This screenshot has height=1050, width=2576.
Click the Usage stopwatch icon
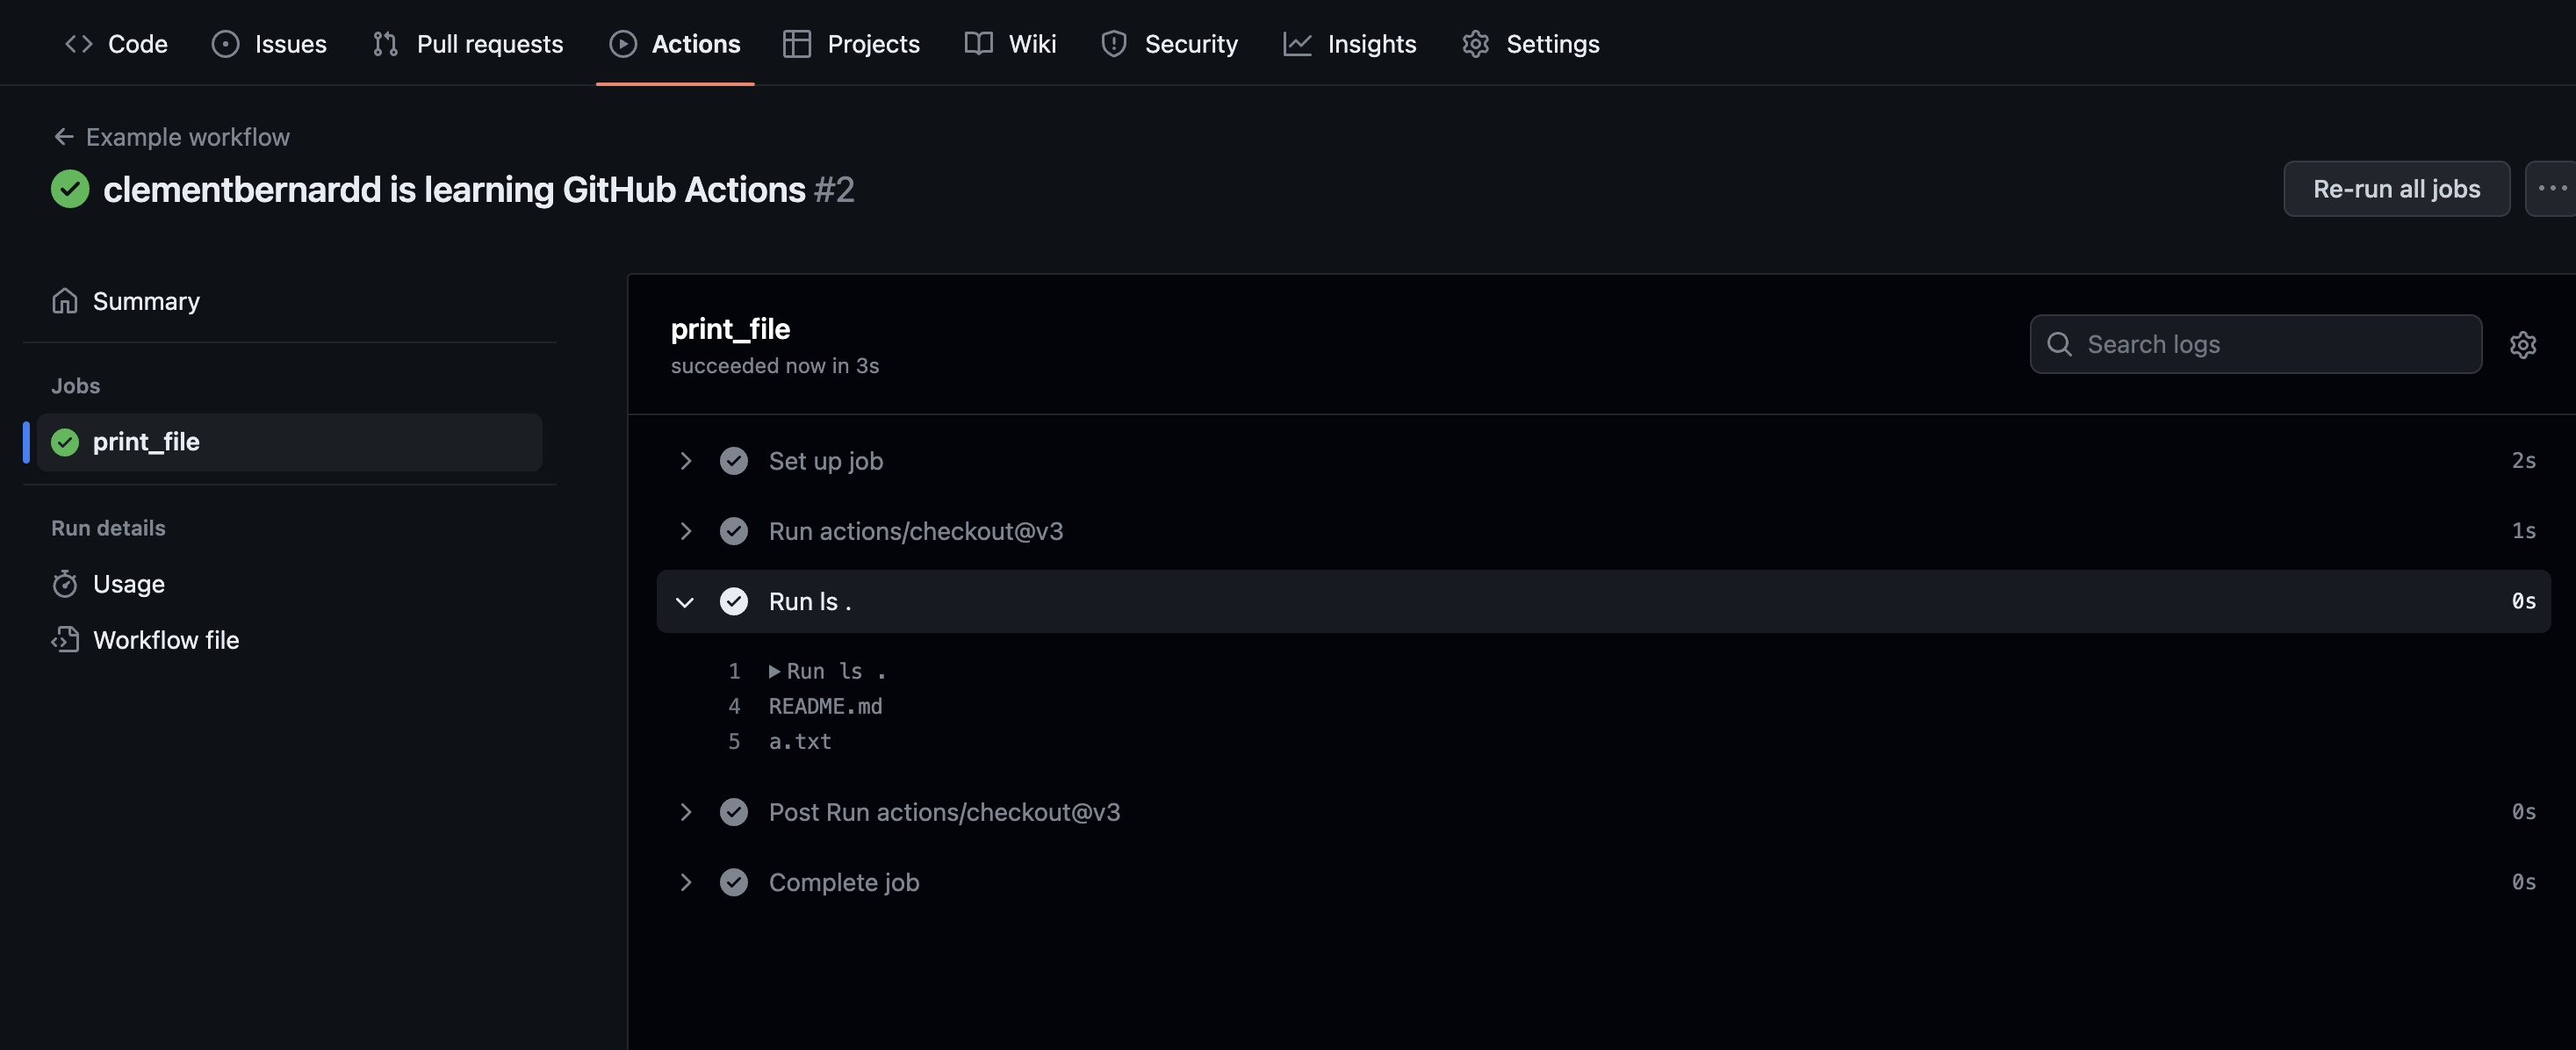64,583
